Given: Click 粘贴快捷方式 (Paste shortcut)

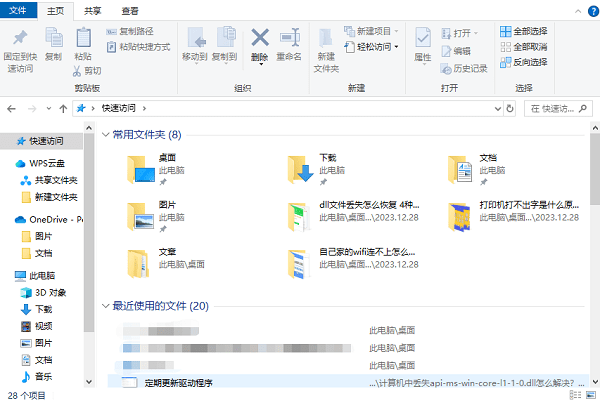Looking at the screenshot, I should (x=139, y=47).
